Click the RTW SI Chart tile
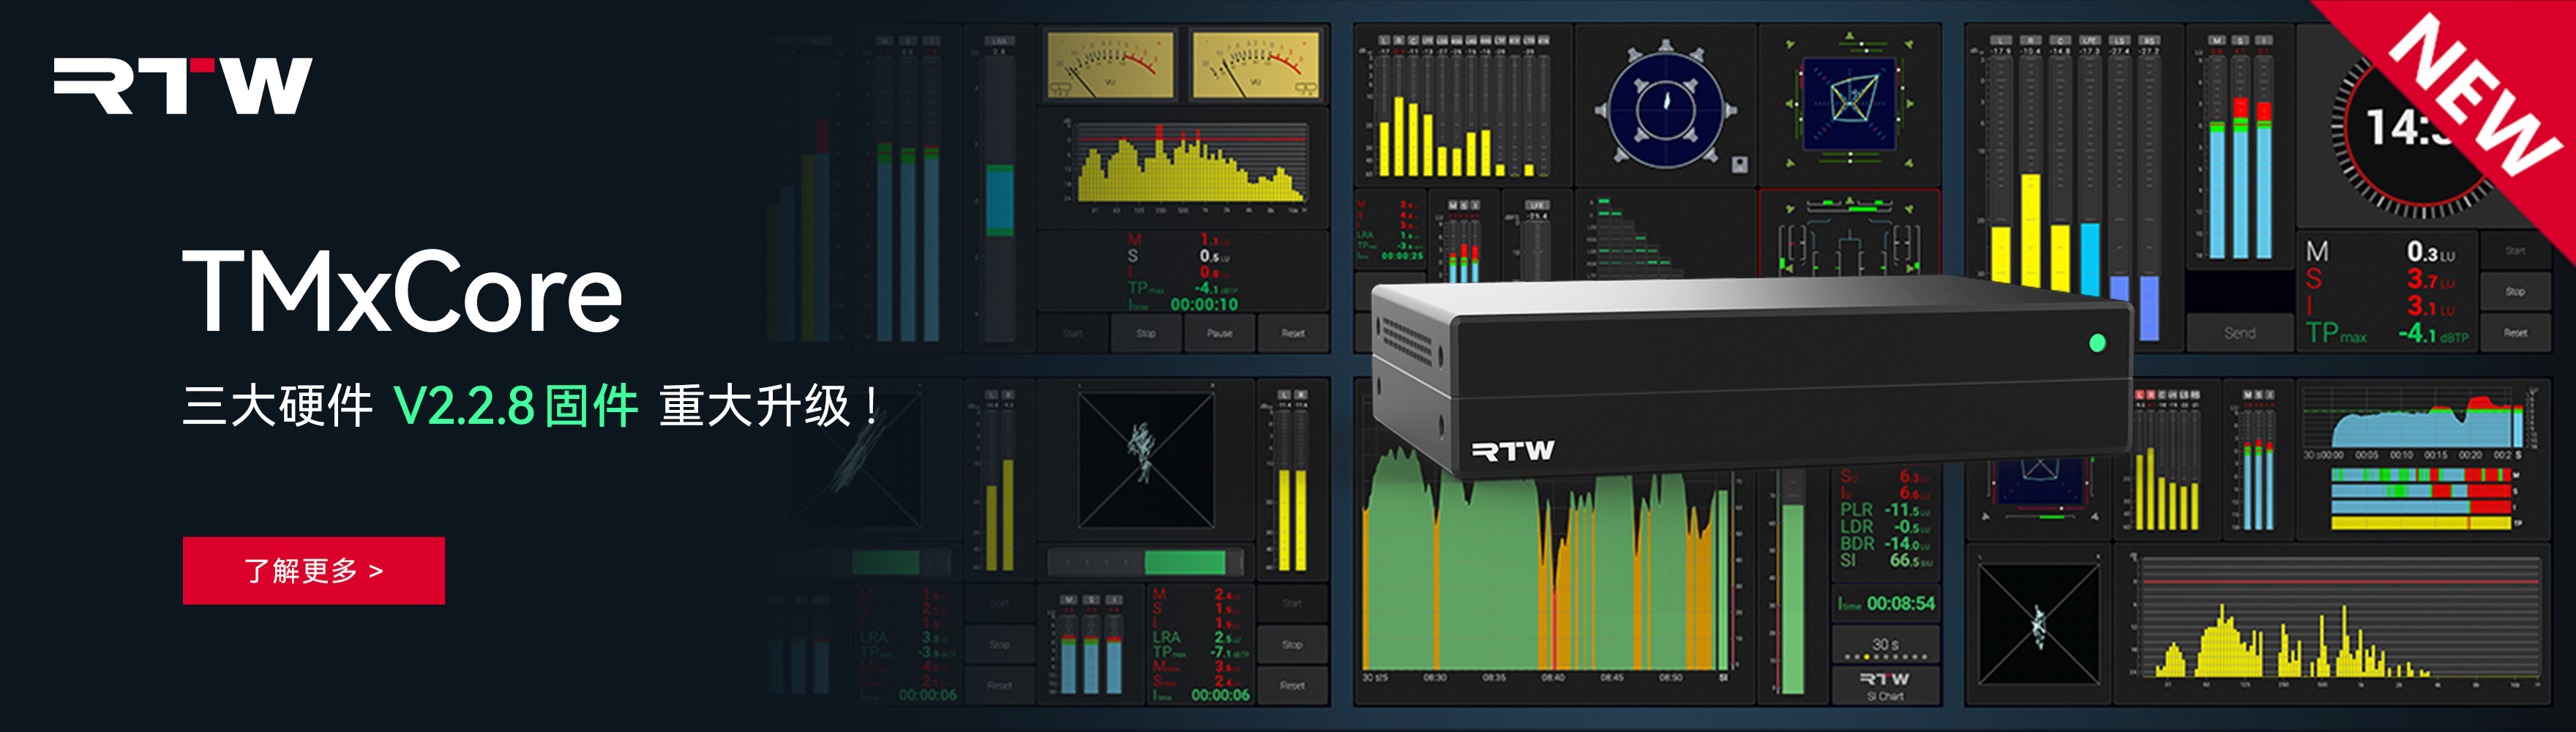This screenshot has width=2576, height=732. tap(1885, 686)
